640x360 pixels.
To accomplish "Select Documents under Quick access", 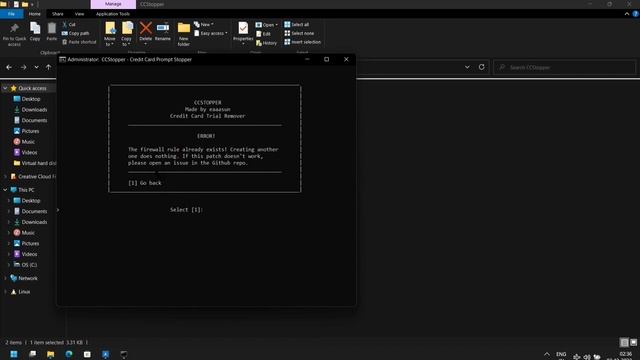I will tap(30, 120).
